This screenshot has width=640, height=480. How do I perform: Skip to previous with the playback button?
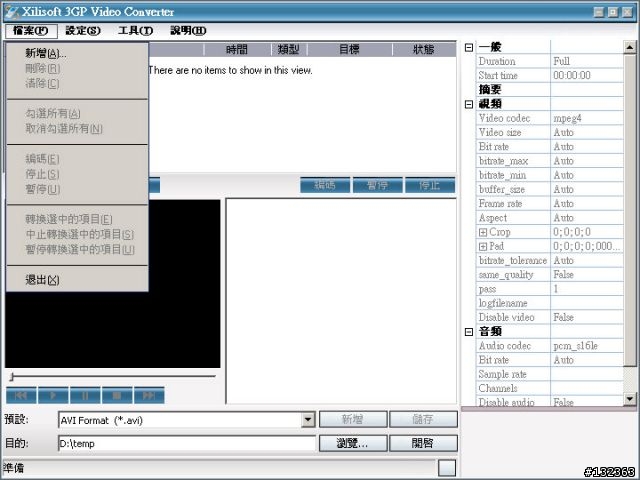(21, 395)
